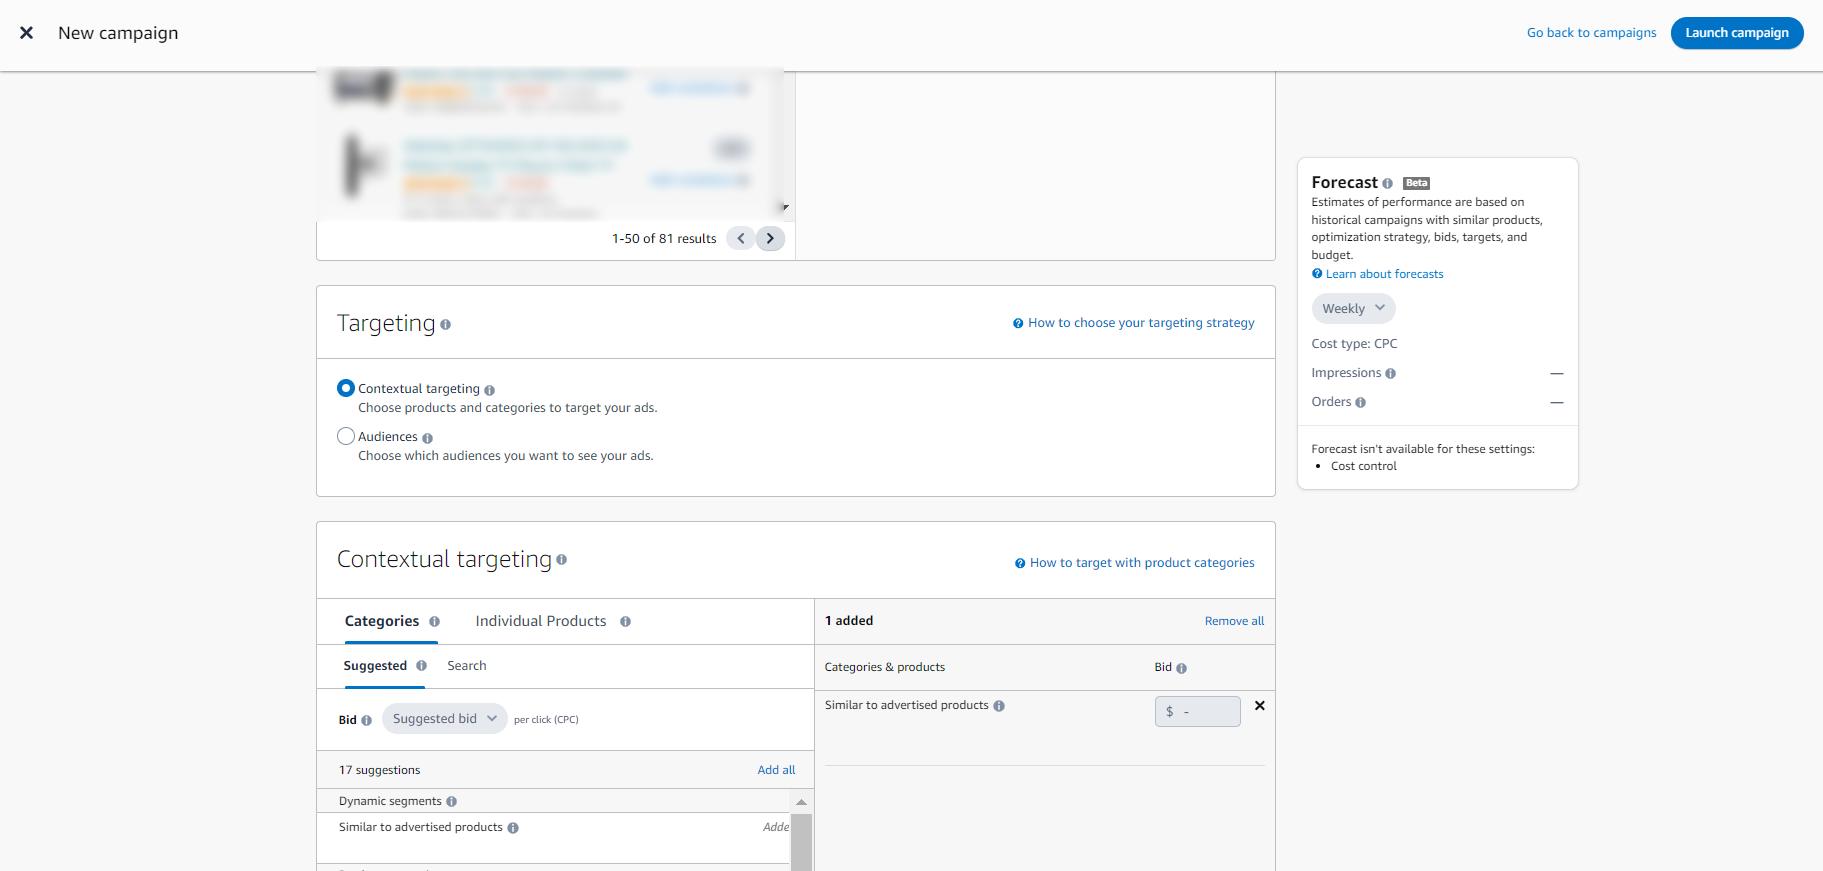The height and width of the screenshot is (871, 1823).
Task: Click the '1-50 of 81 results' text
Action: click(664, 239)
